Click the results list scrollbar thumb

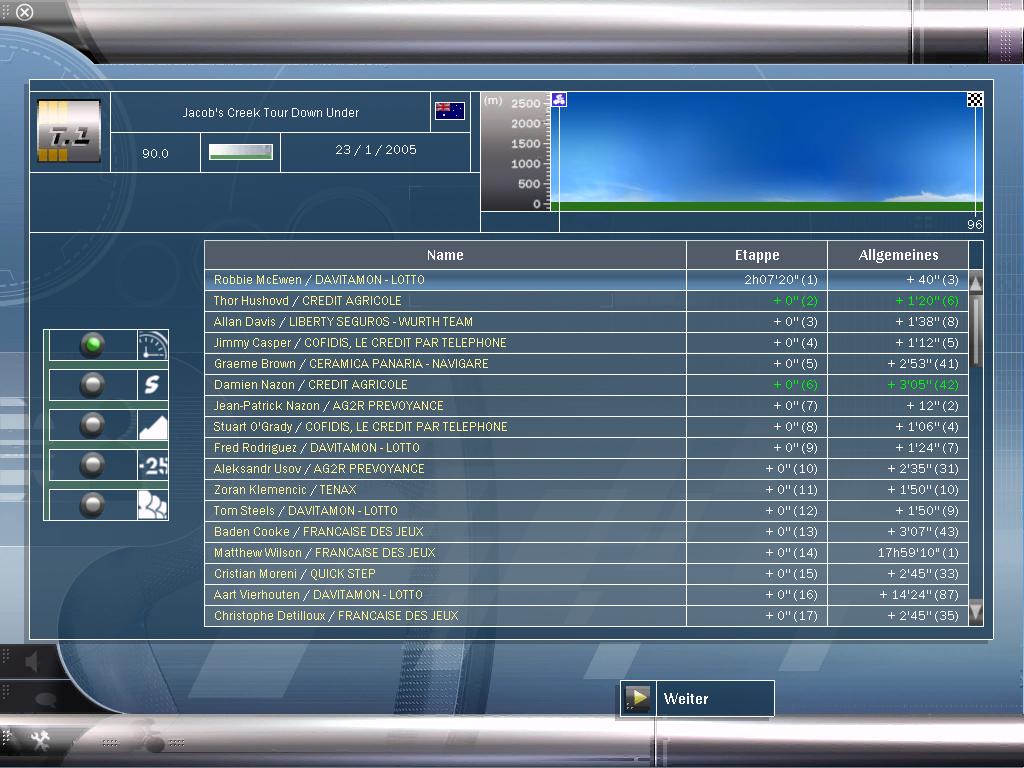[x=976, y=330]
